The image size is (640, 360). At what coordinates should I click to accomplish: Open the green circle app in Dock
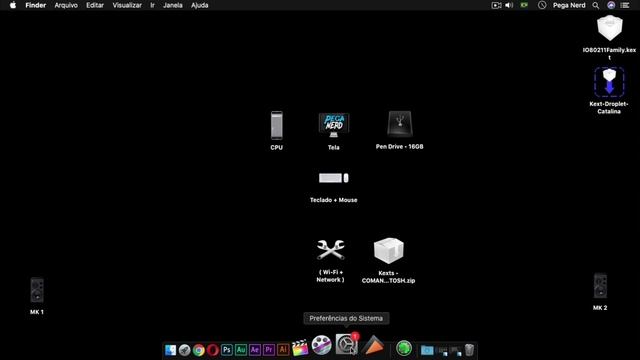click(404, 348)
